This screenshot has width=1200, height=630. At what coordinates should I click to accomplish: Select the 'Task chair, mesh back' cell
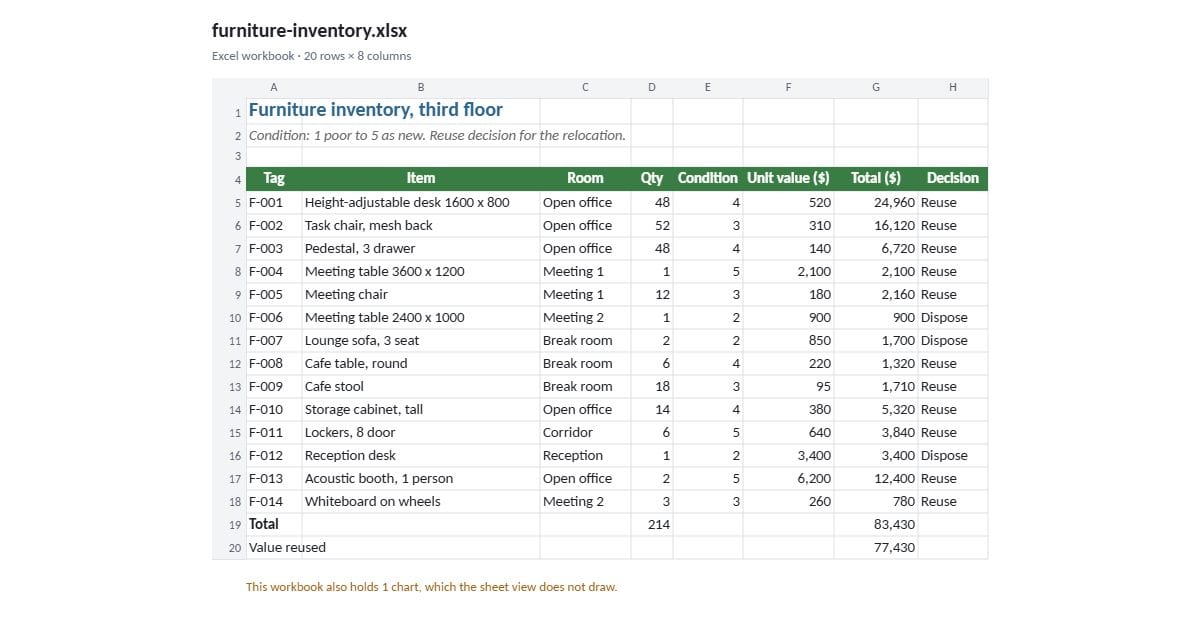[421, 225]
